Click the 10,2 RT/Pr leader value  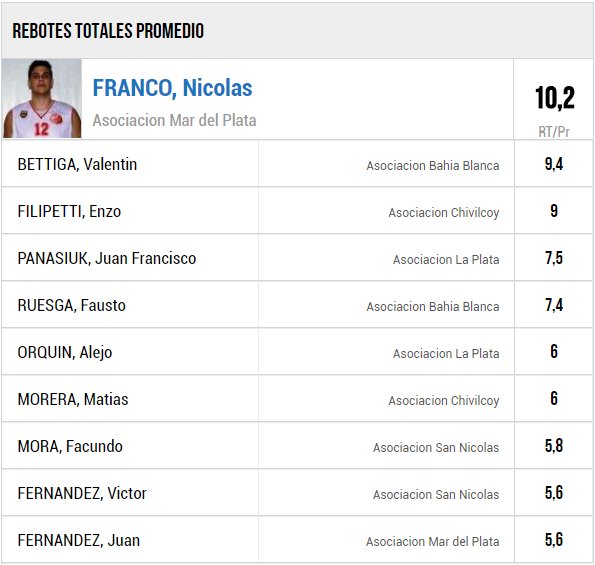pos(554,98)
